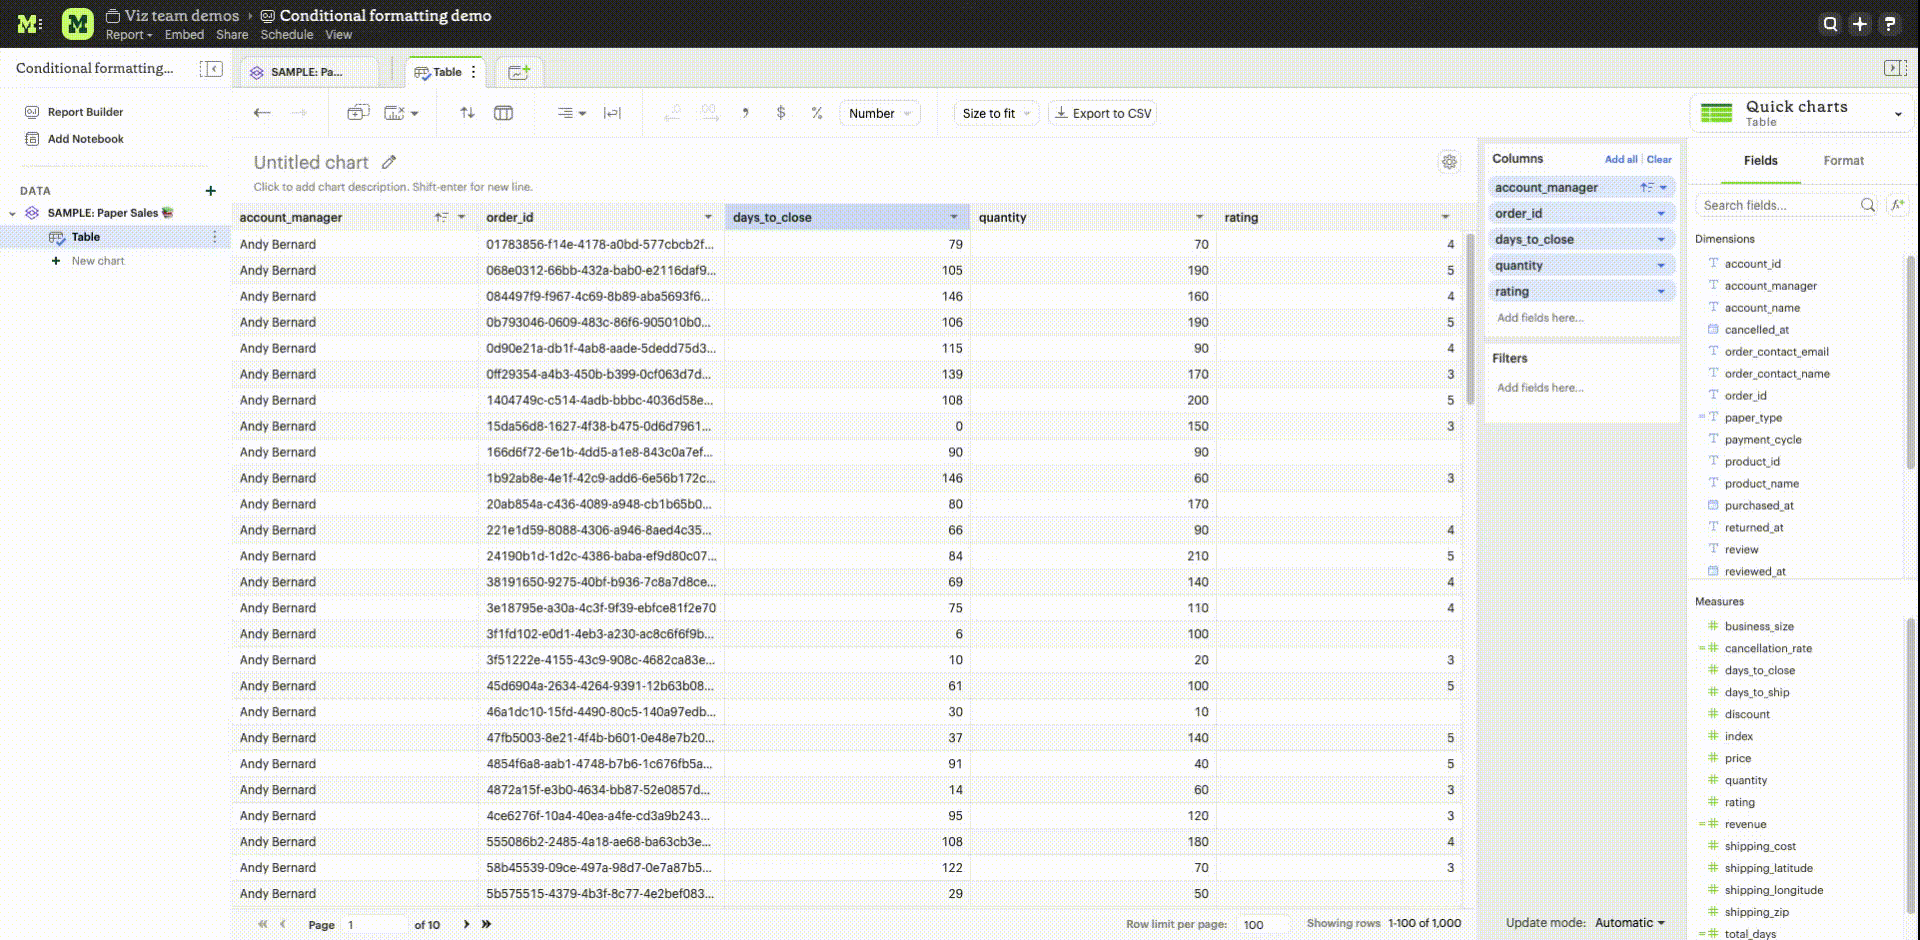Toggle sort on account_manager column pill
The height and width of the screenshot is (940, 1920).
pos(1646,187)
